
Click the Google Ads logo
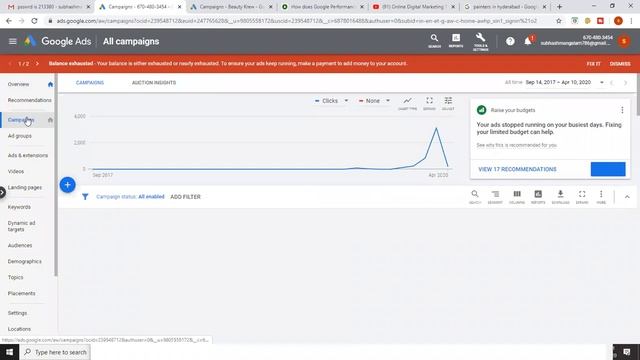58,41
